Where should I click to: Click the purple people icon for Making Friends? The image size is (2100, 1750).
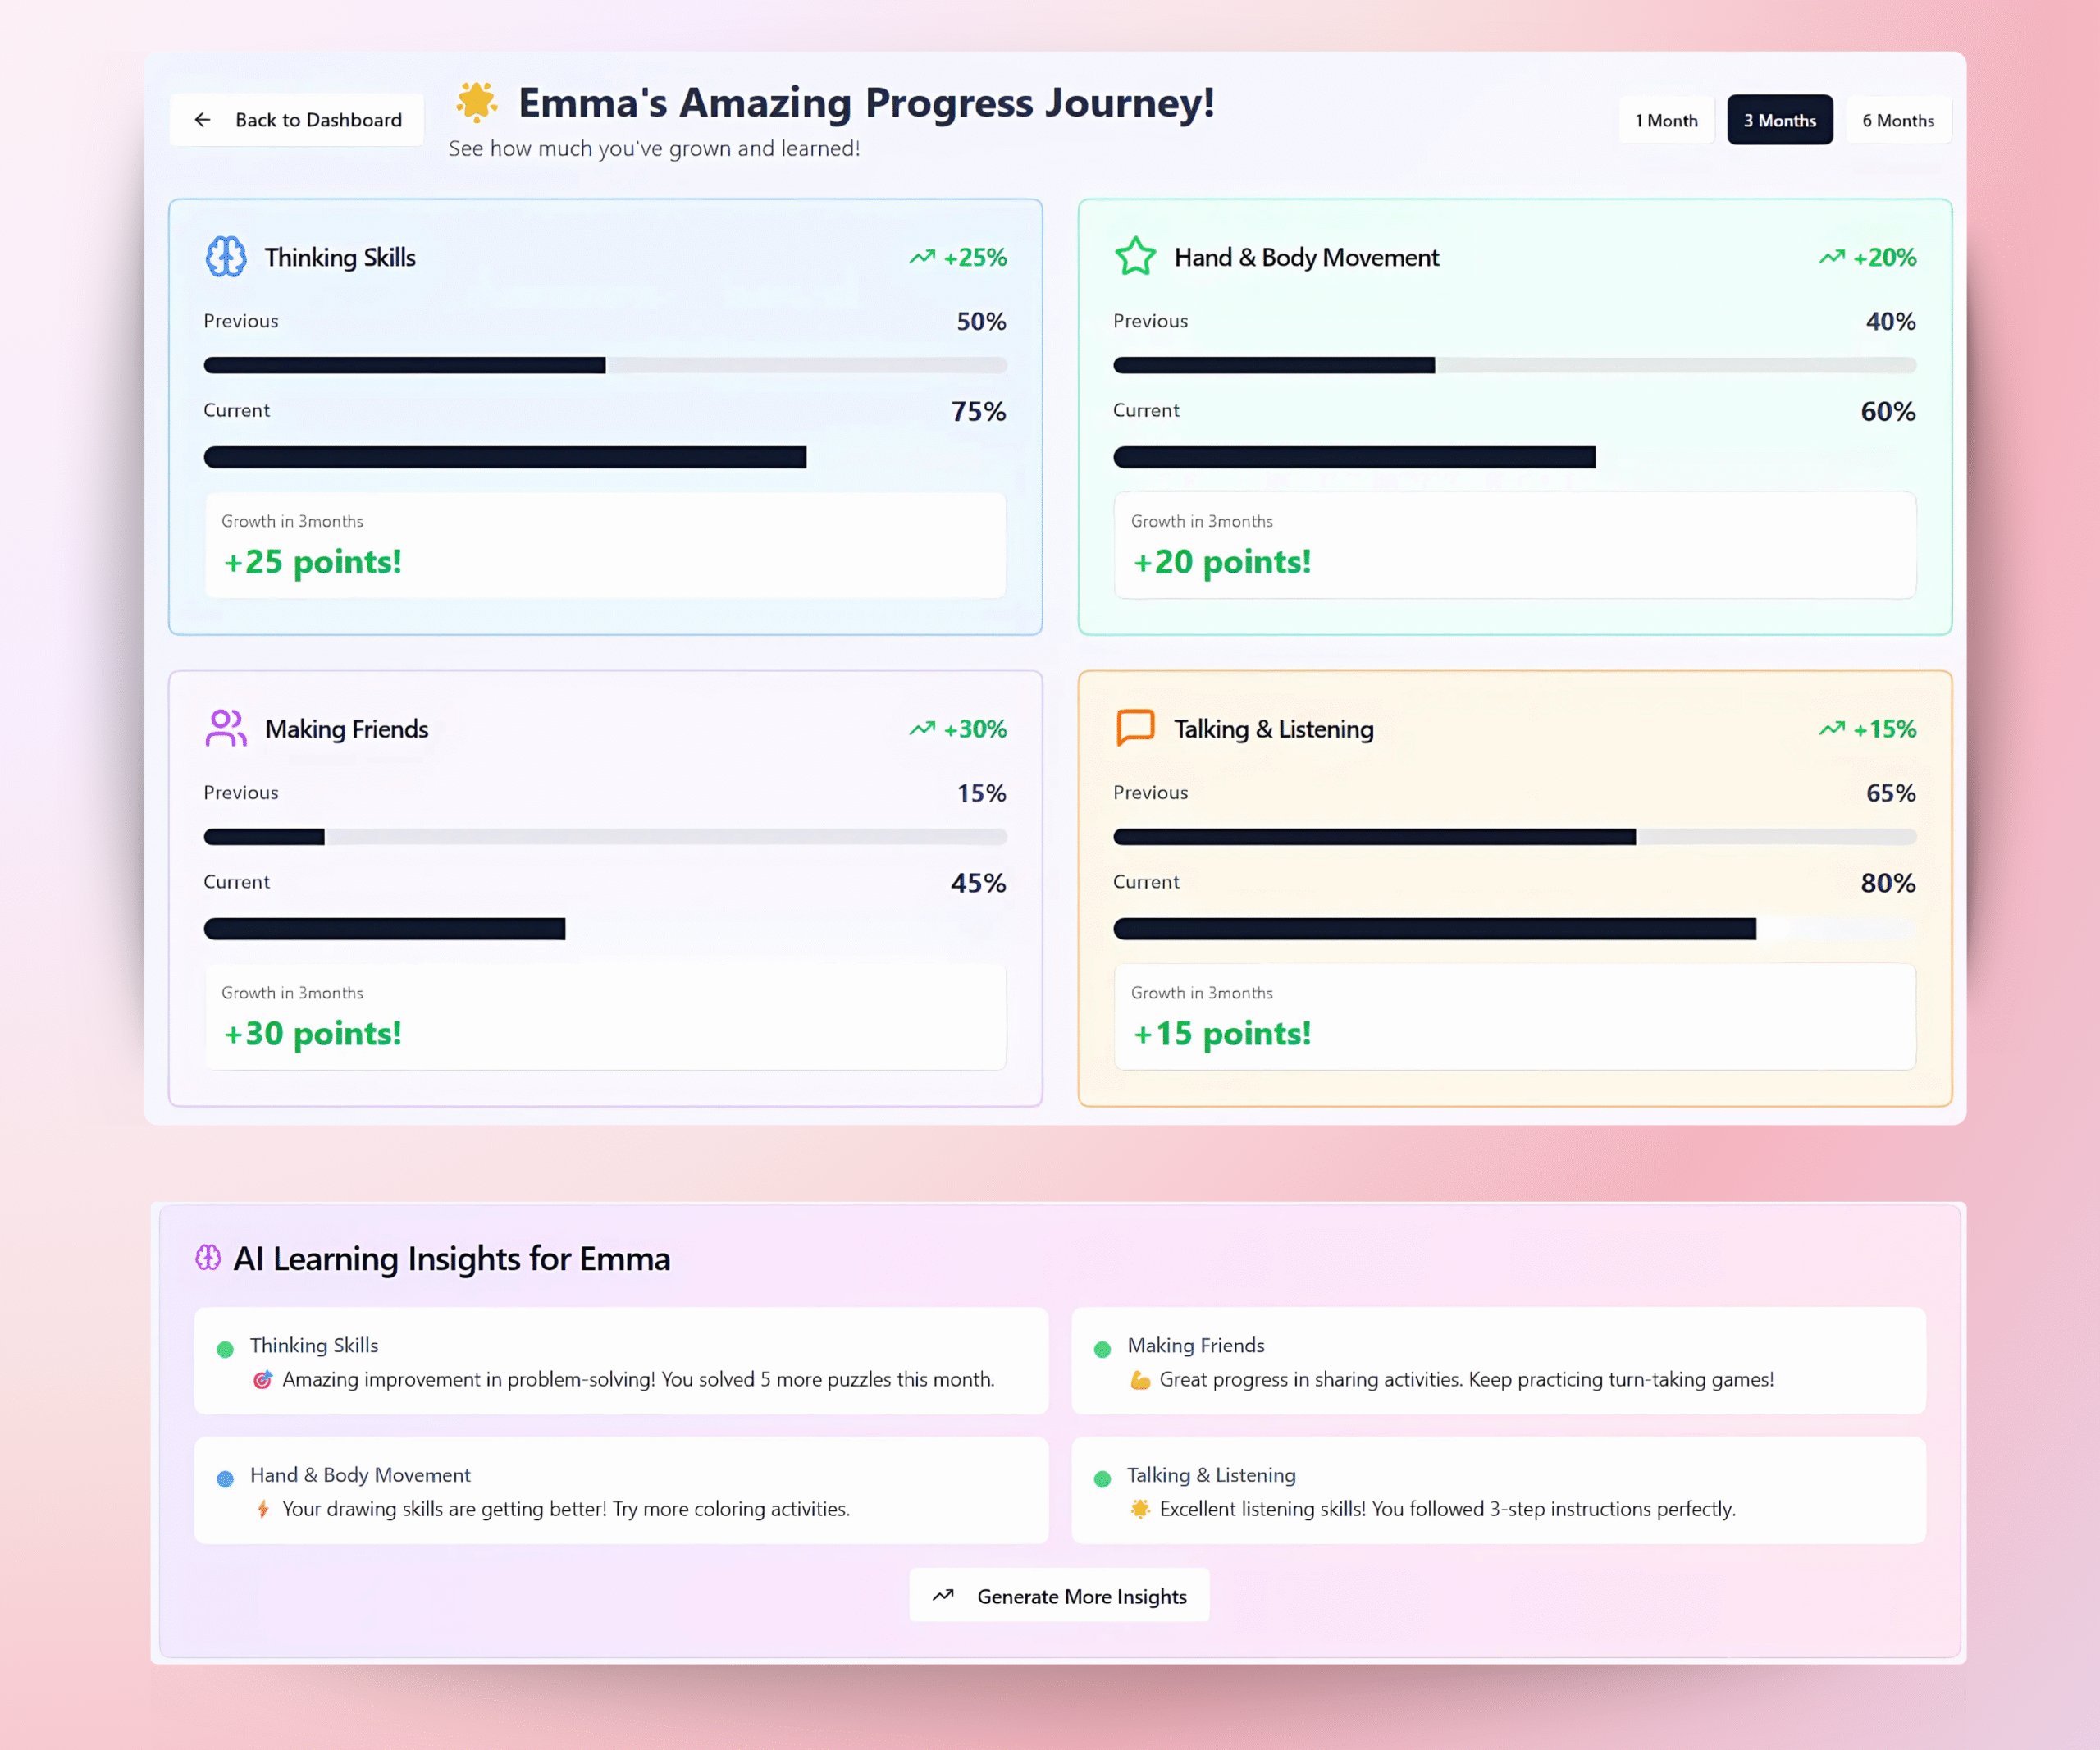[x=226, y=728]
